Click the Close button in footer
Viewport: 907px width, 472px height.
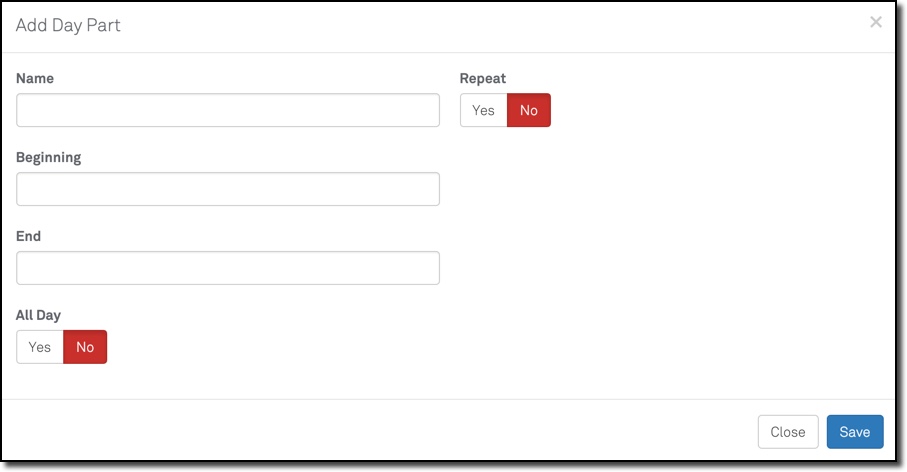pyautogui.click(x=787, y=432)
